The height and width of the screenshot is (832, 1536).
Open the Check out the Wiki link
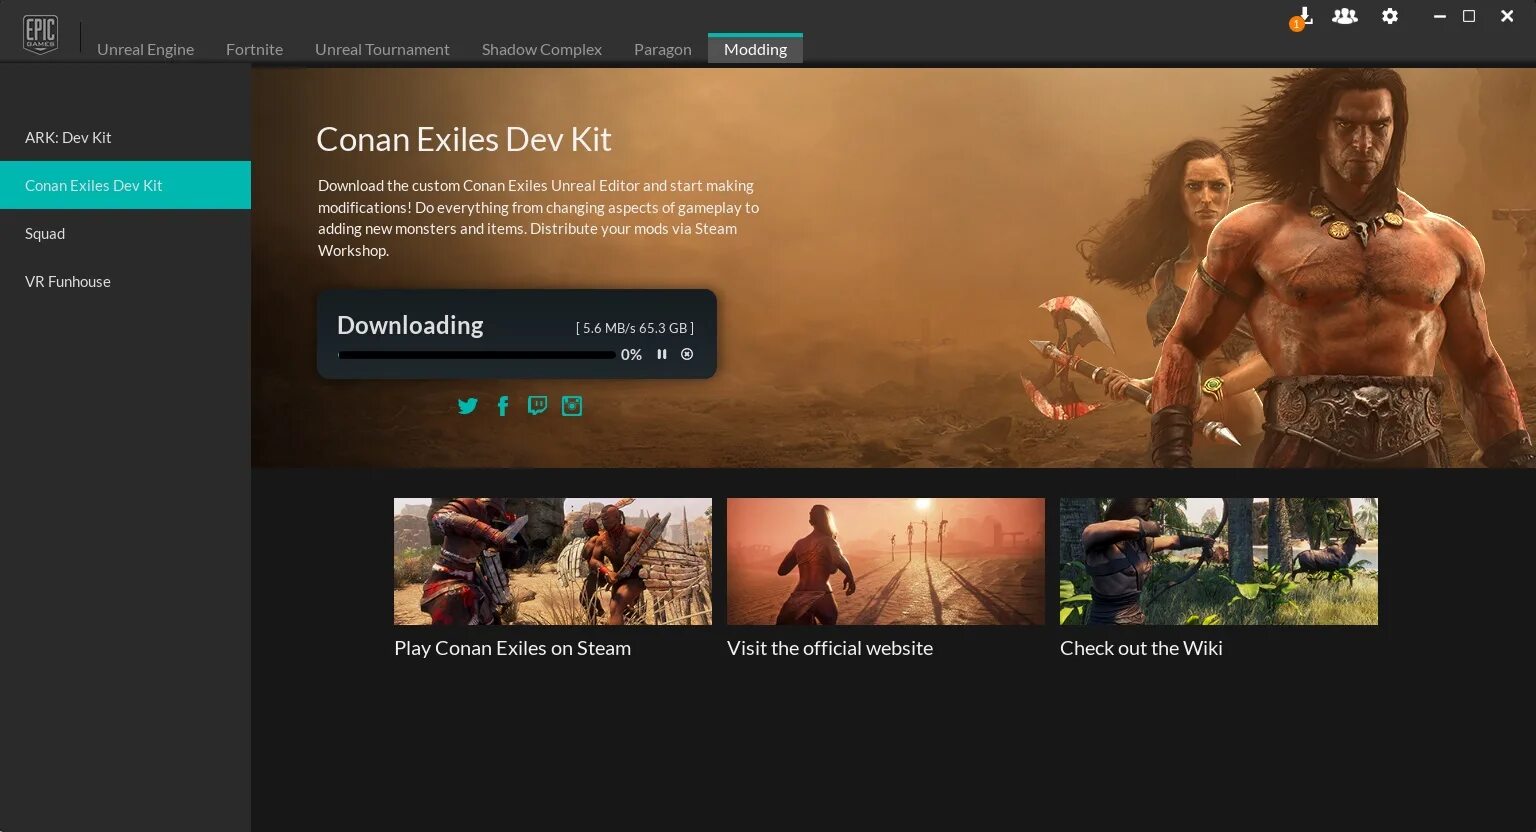point(1141,648)
